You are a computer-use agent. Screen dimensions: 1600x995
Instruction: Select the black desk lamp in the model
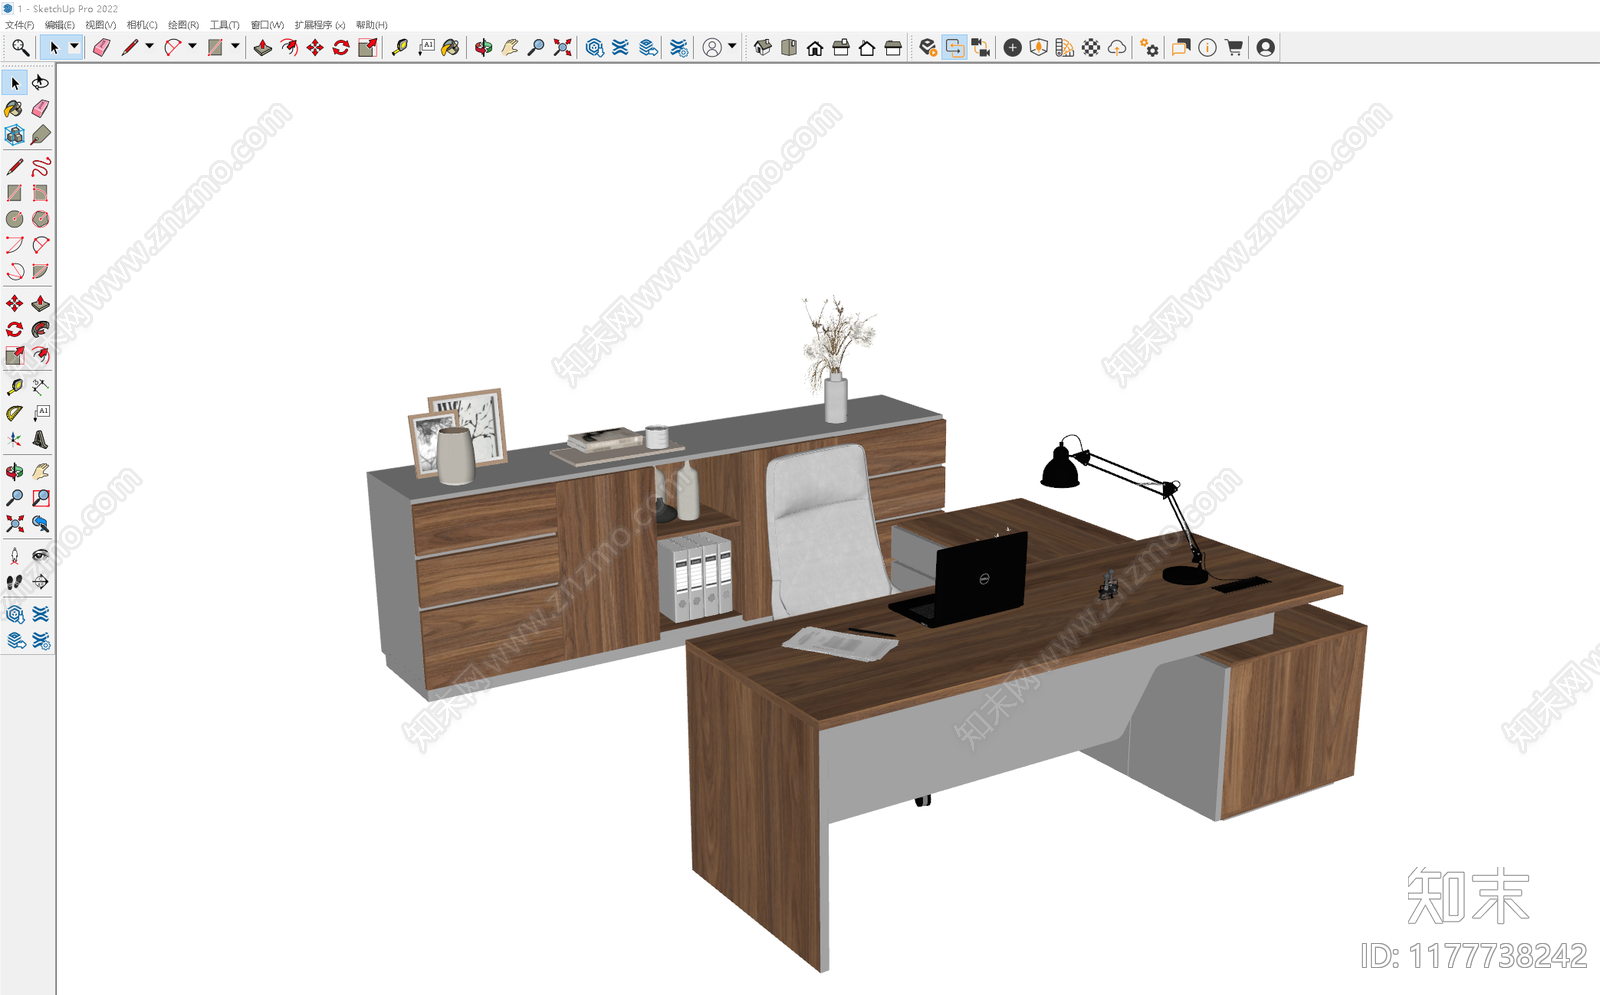[x=1125, y=510]
